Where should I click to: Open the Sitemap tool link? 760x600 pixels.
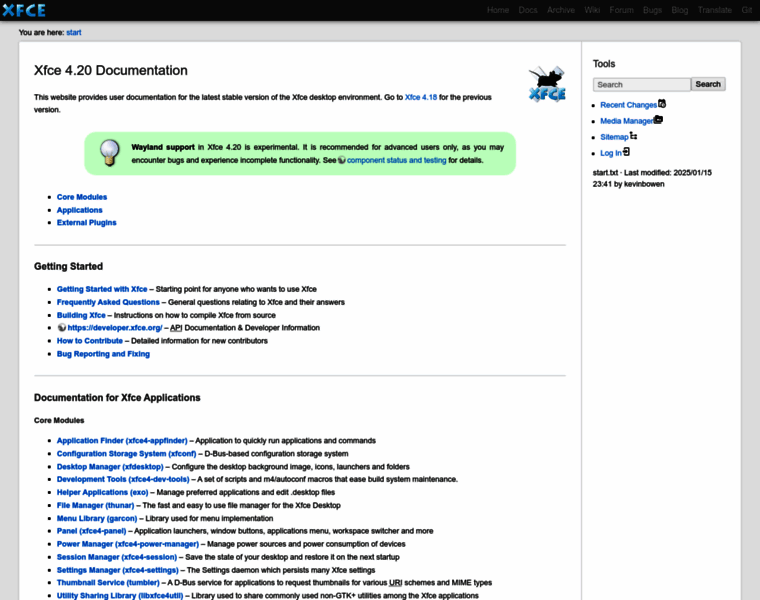point(614,137)
